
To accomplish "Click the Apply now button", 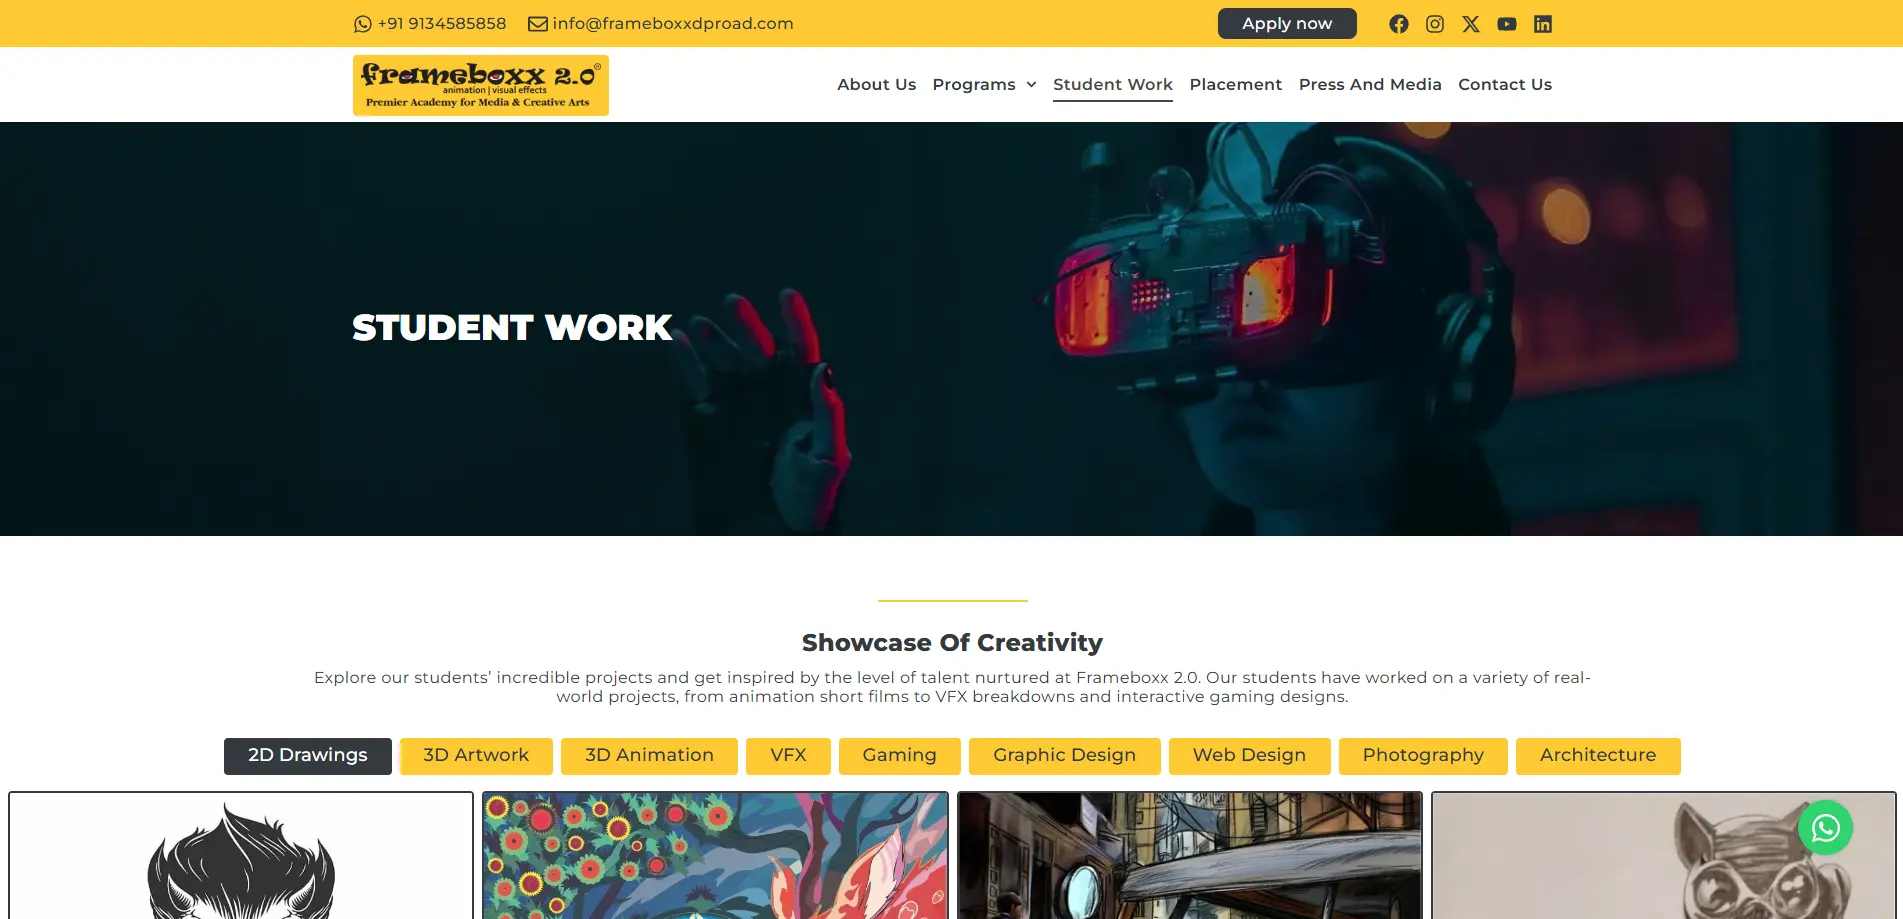I will pyautogui.click(x=1286, y=23).
